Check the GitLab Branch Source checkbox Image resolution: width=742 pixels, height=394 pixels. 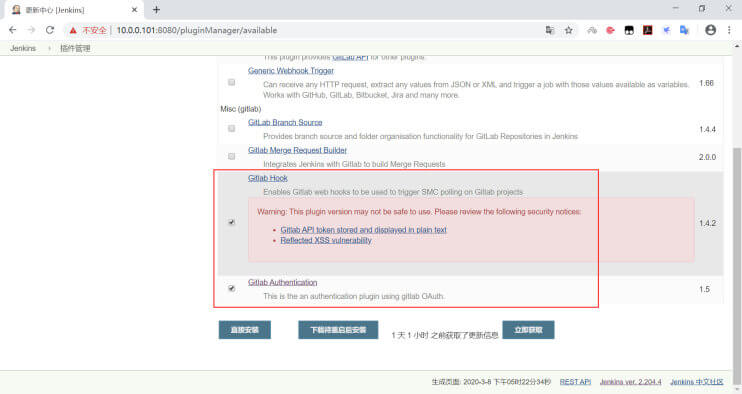coord(231,129)
